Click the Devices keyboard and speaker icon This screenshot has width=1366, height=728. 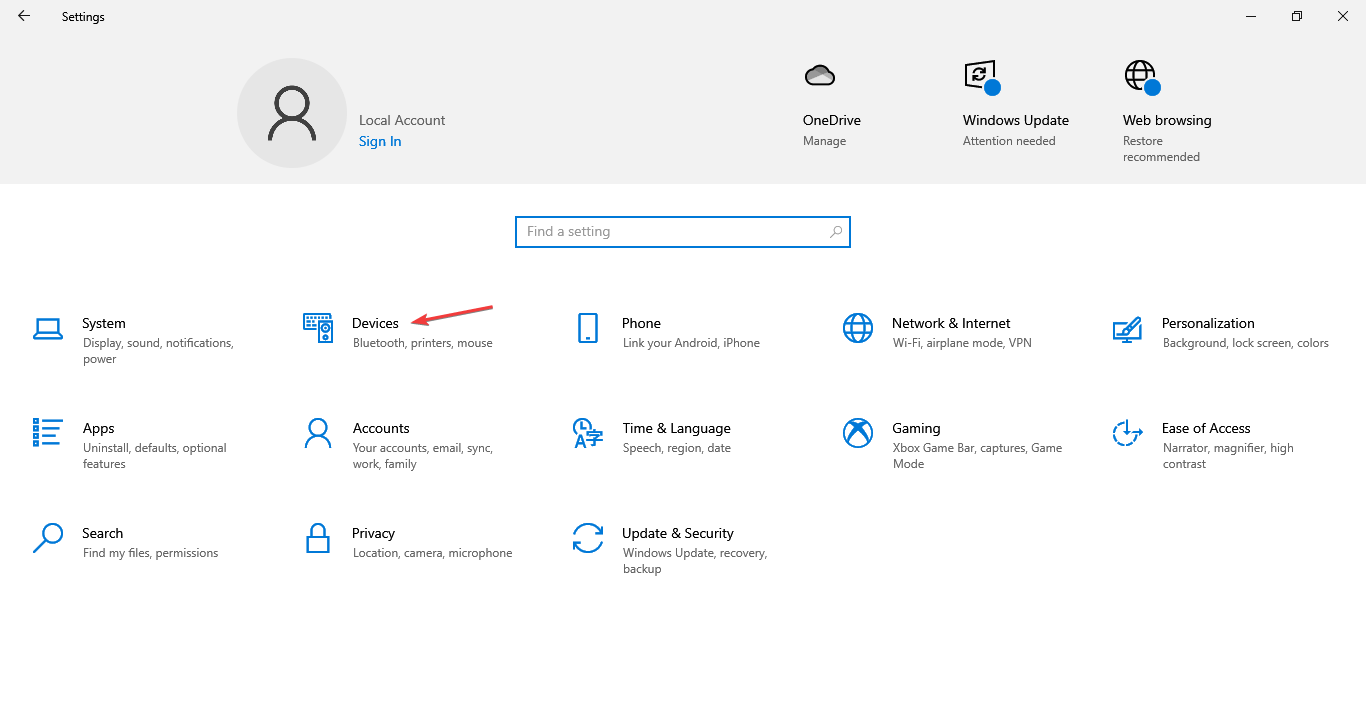tap(318, 328)
